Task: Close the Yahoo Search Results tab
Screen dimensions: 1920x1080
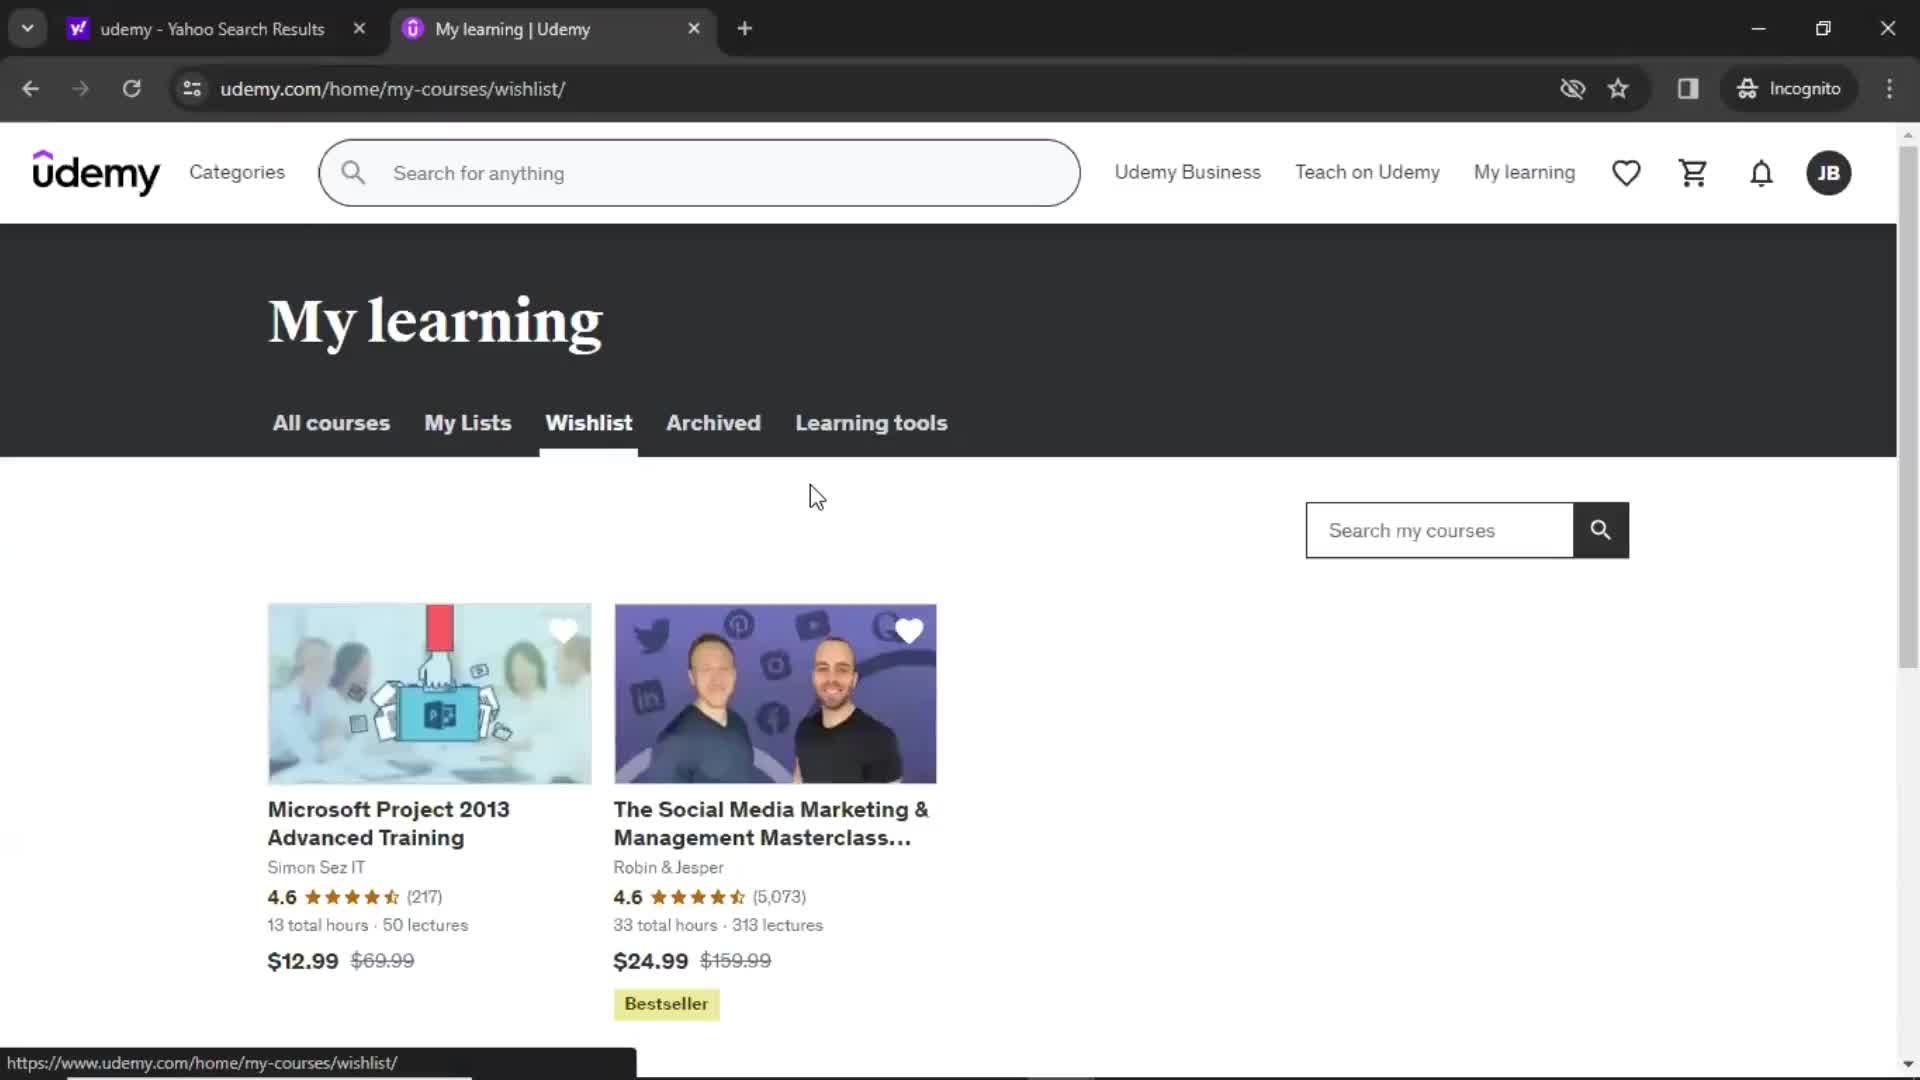Action: (359, 29)
